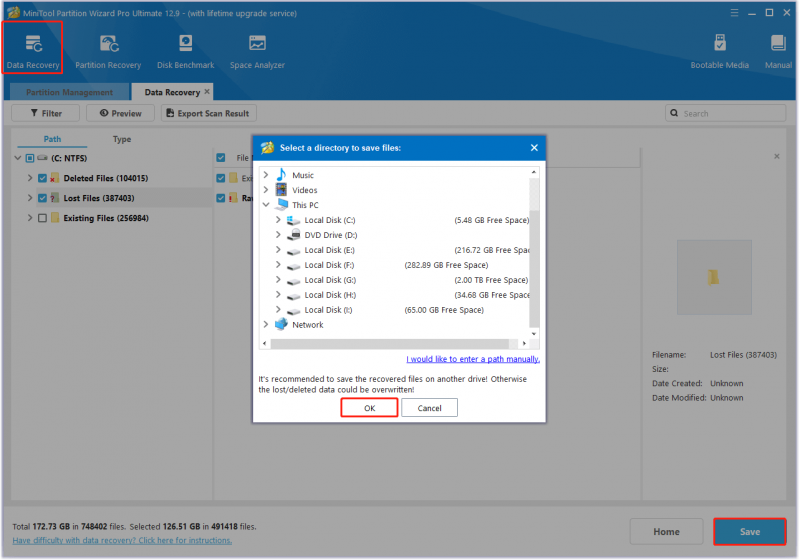800x560 pixels.
Task: Click the Local Disk (E:) drive icon
Action: pos(293,251)
